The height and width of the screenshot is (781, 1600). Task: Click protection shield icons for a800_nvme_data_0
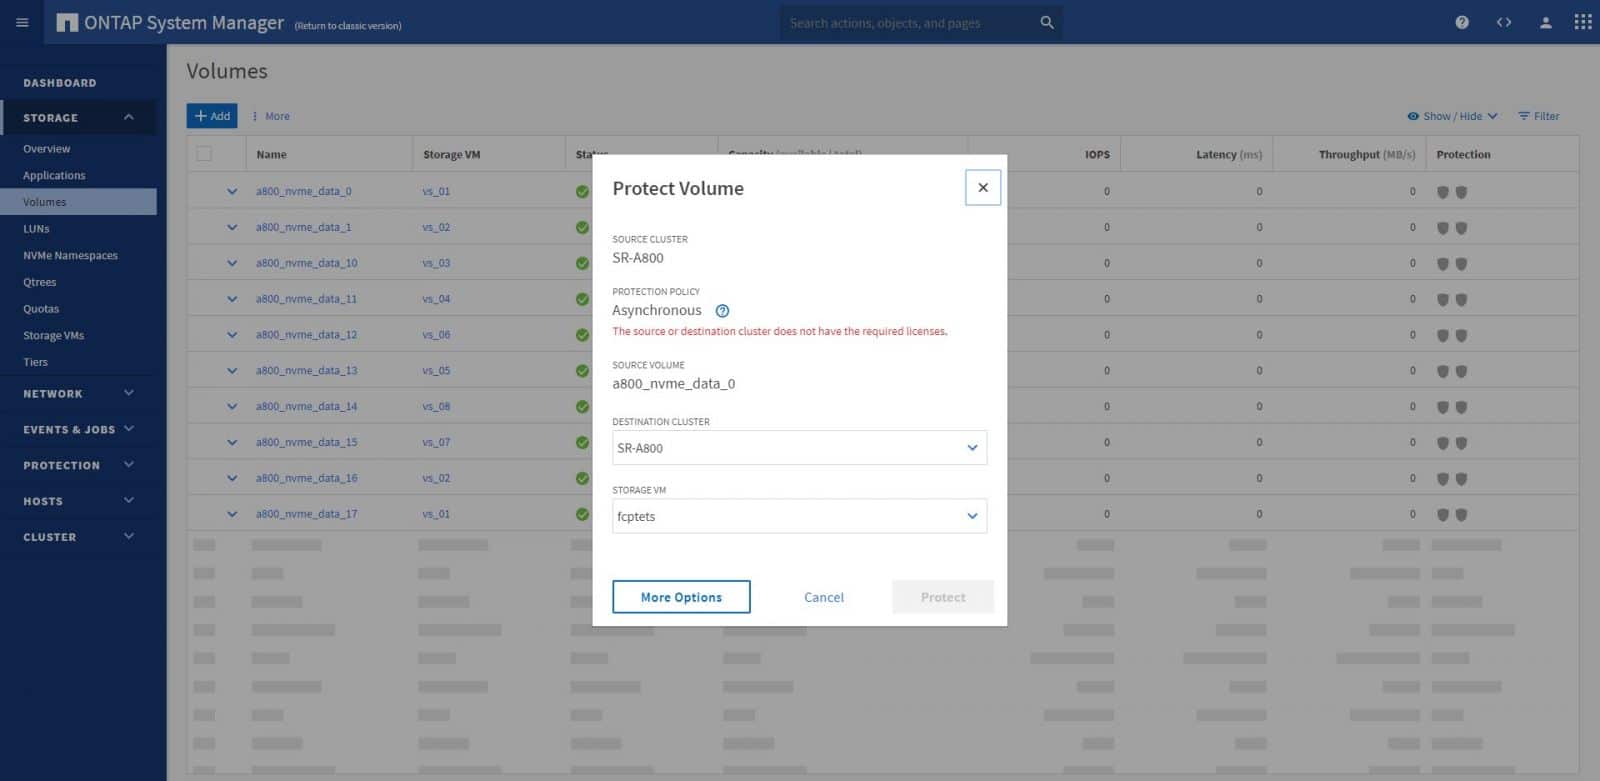(x=1452, y=192)
